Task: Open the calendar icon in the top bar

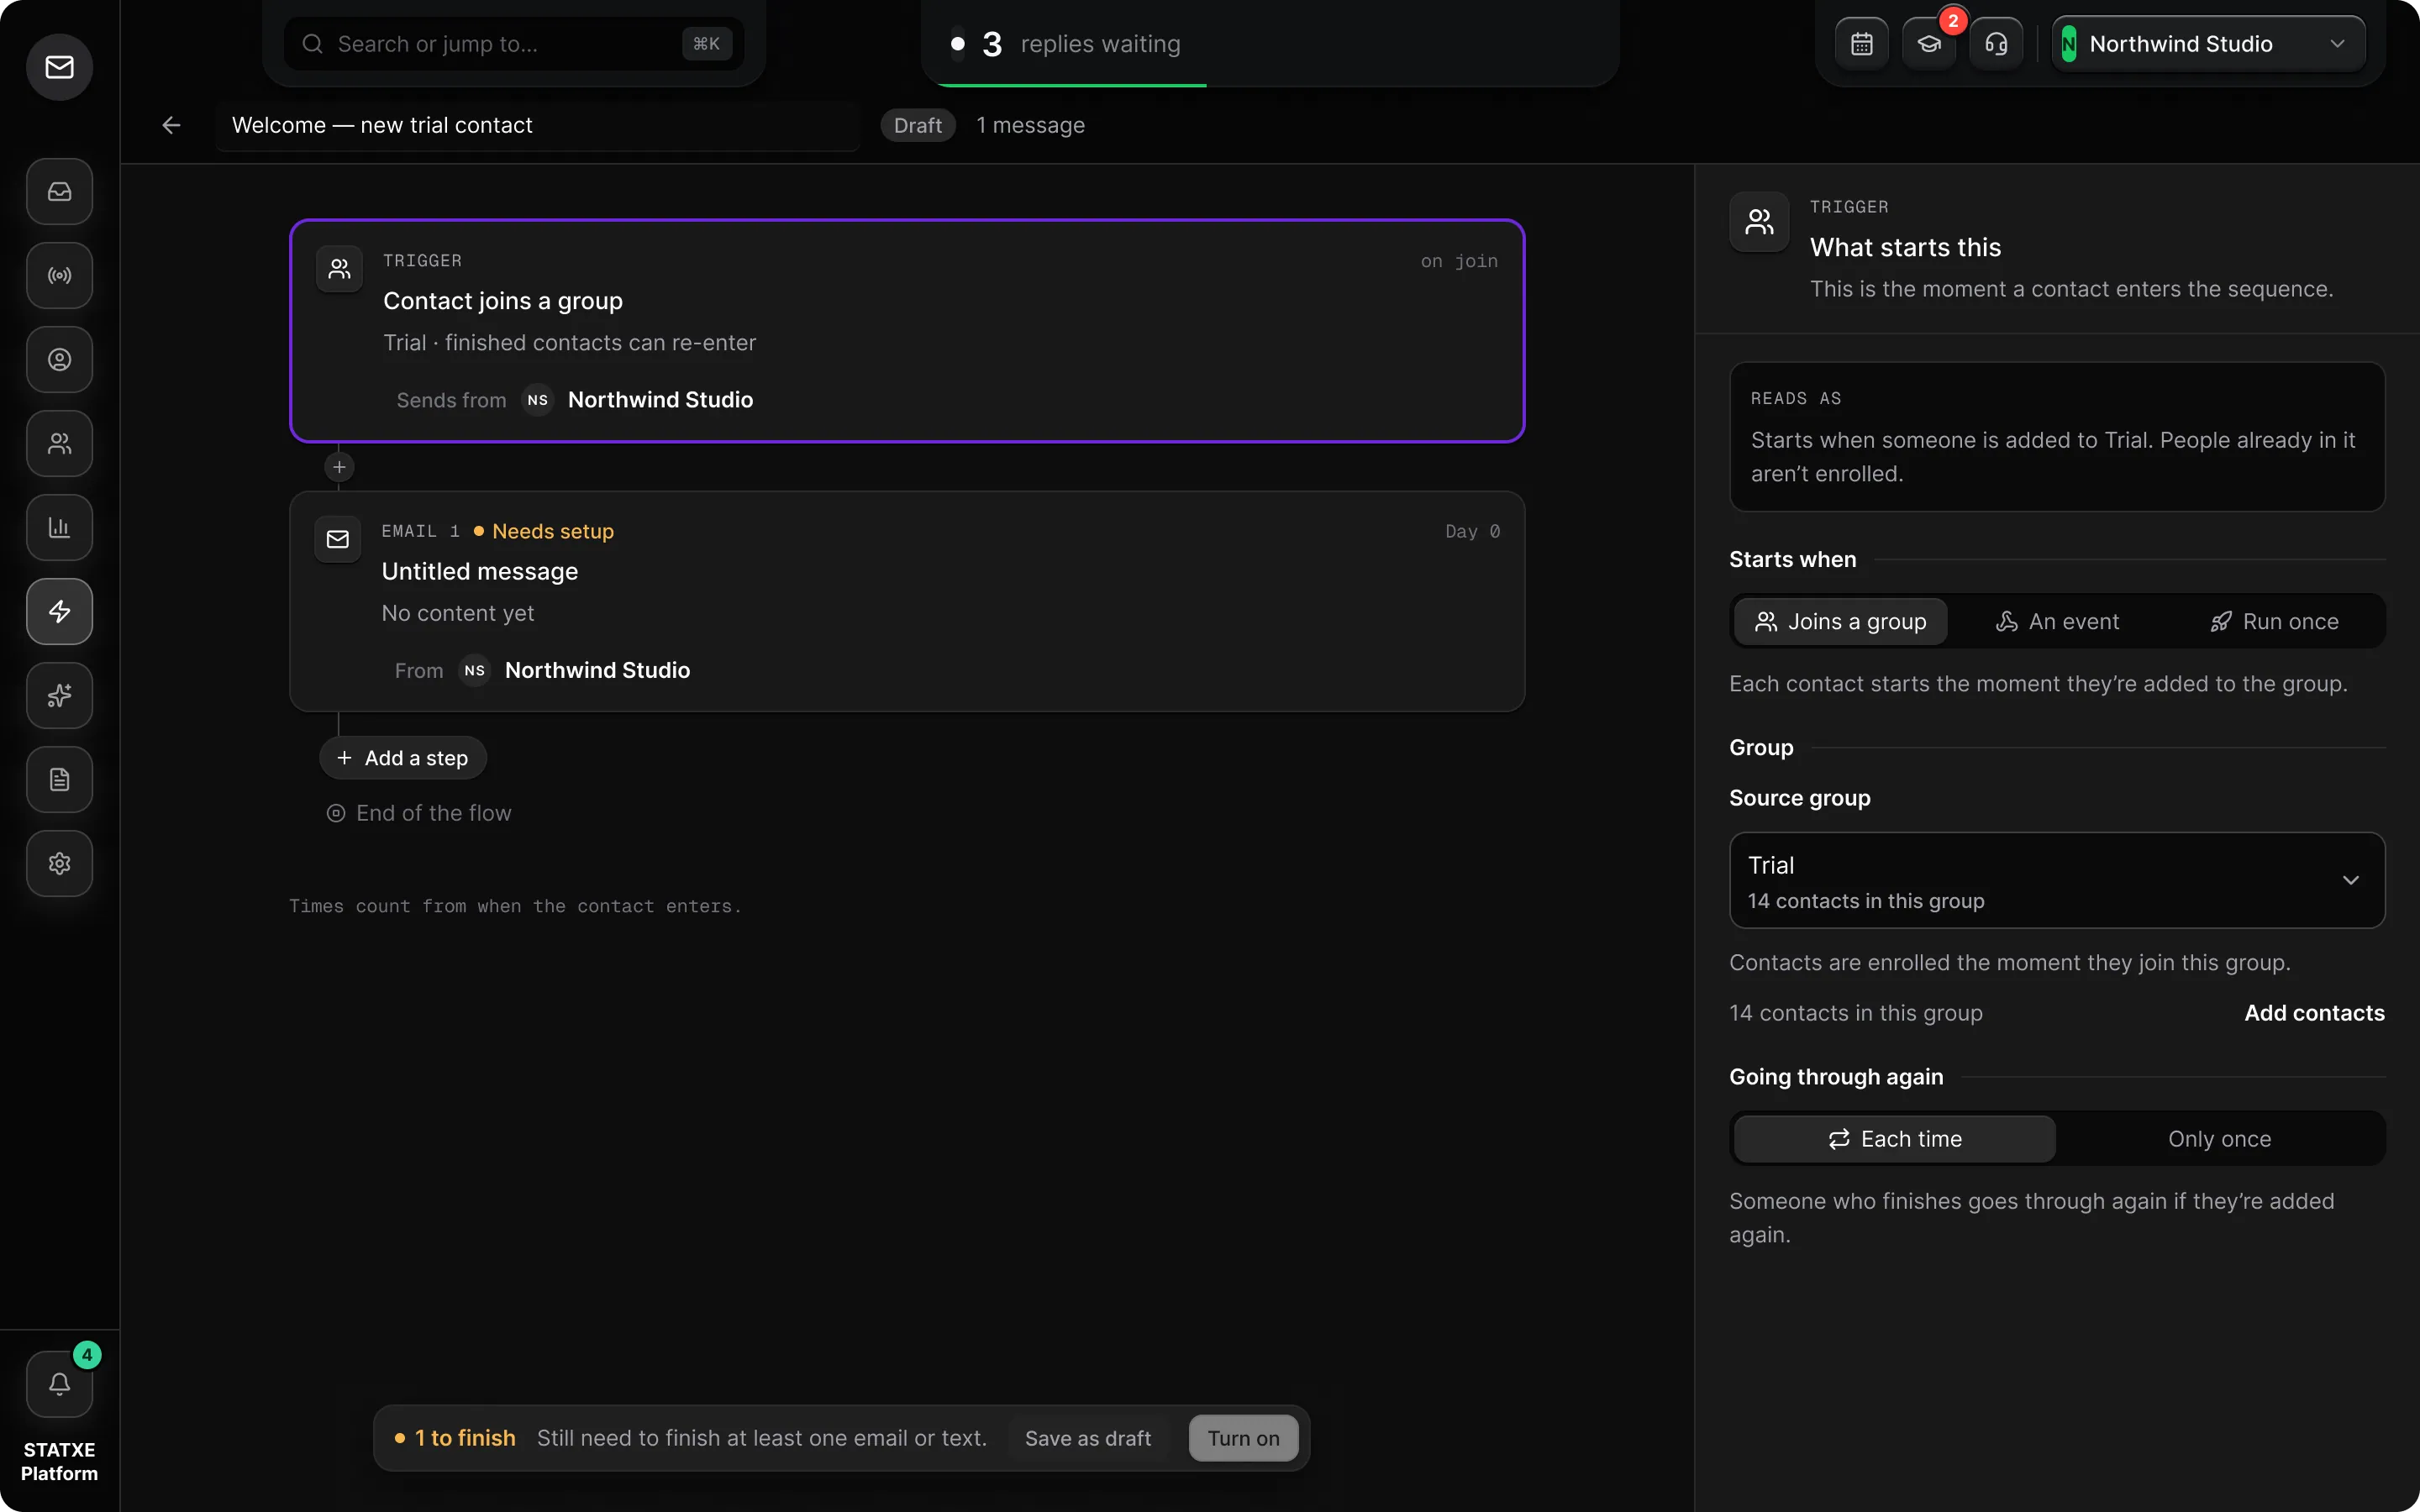Action: pyautogui.click(x=1862, y=44)
